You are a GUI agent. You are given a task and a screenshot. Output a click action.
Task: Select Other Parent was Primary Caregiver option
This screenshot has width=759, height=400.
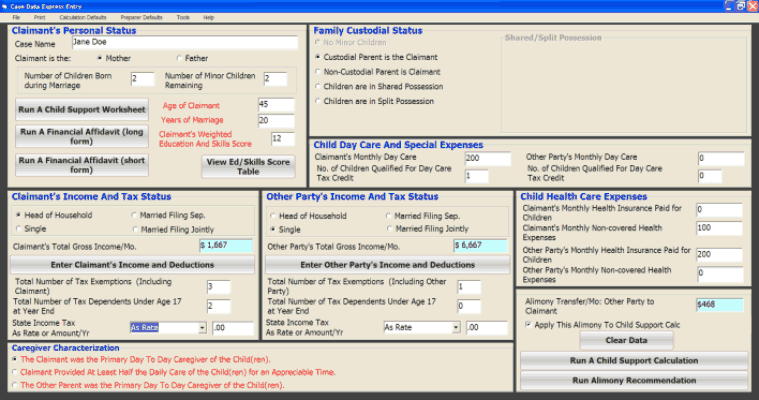[x=16, y=385]
